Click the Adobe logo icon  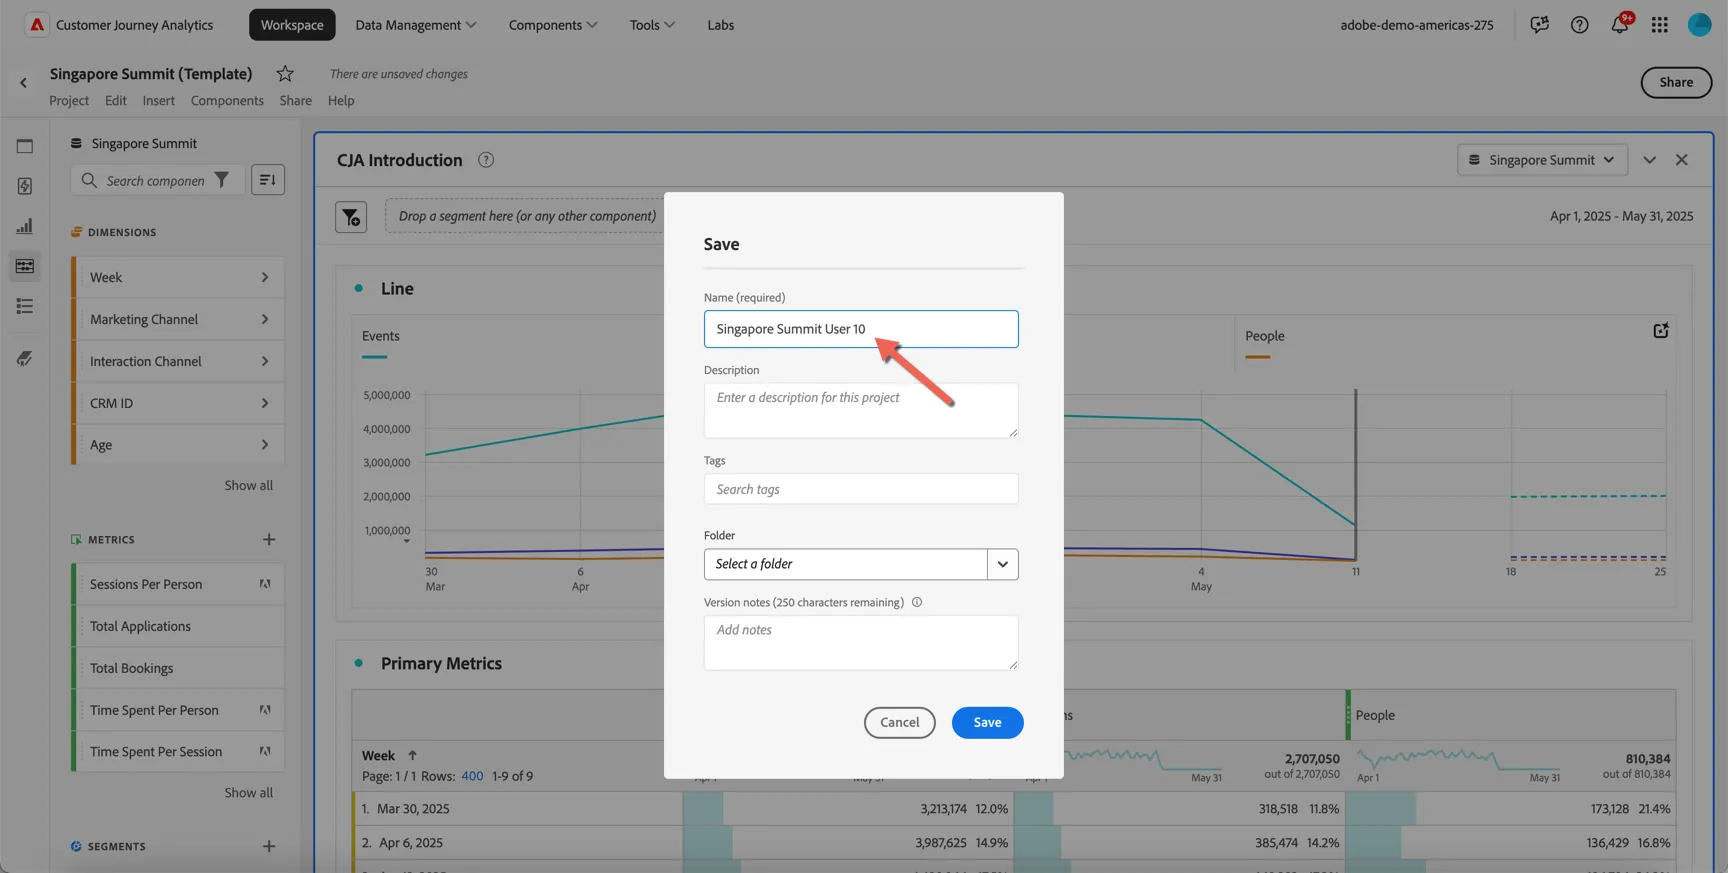tap(36, 25)
